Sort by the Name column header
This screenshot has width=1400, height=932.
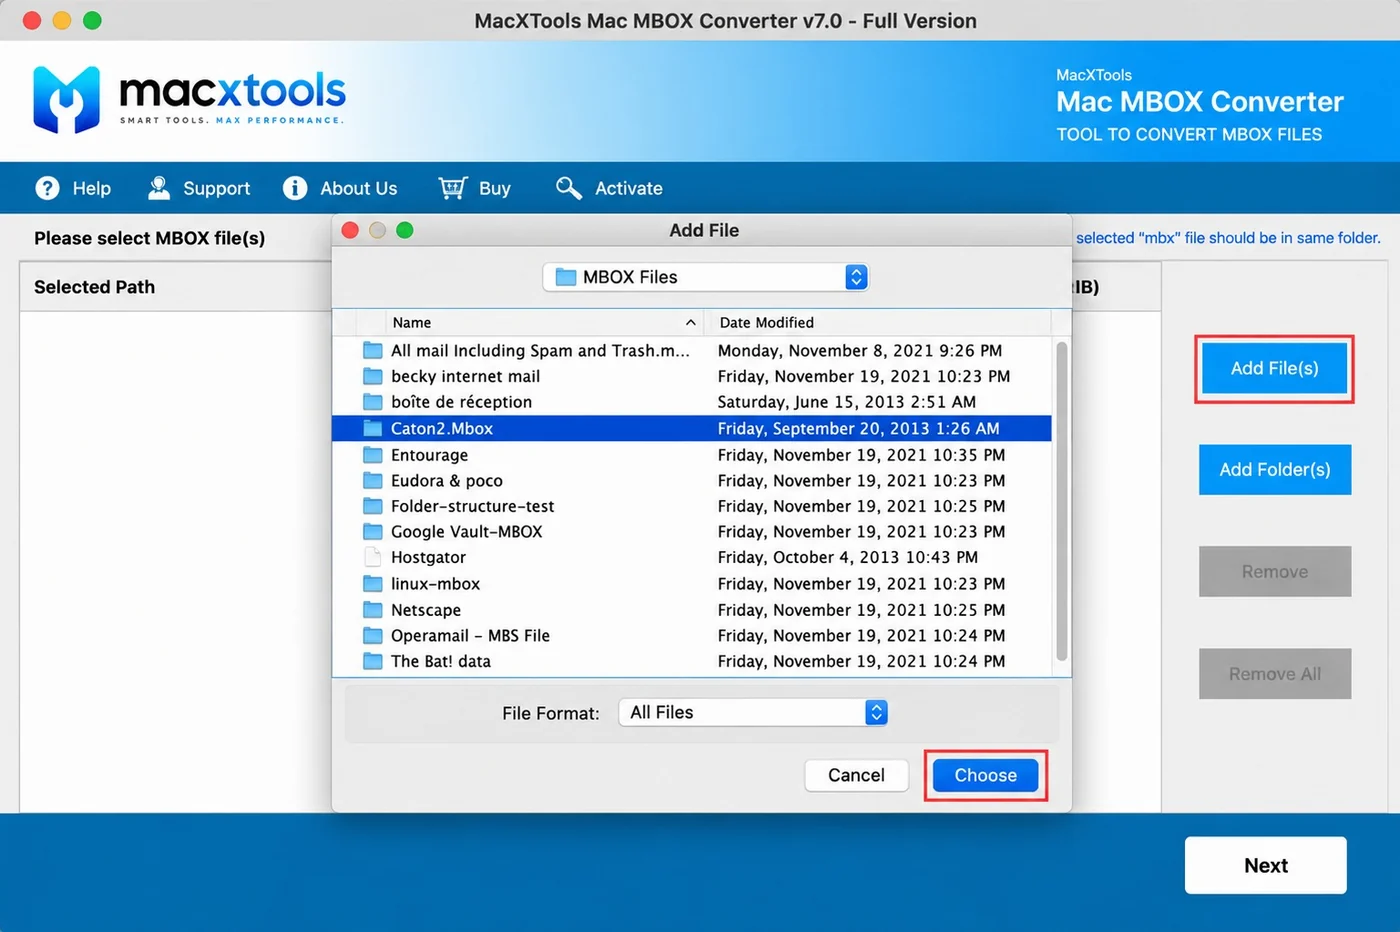tap(544, 322)
